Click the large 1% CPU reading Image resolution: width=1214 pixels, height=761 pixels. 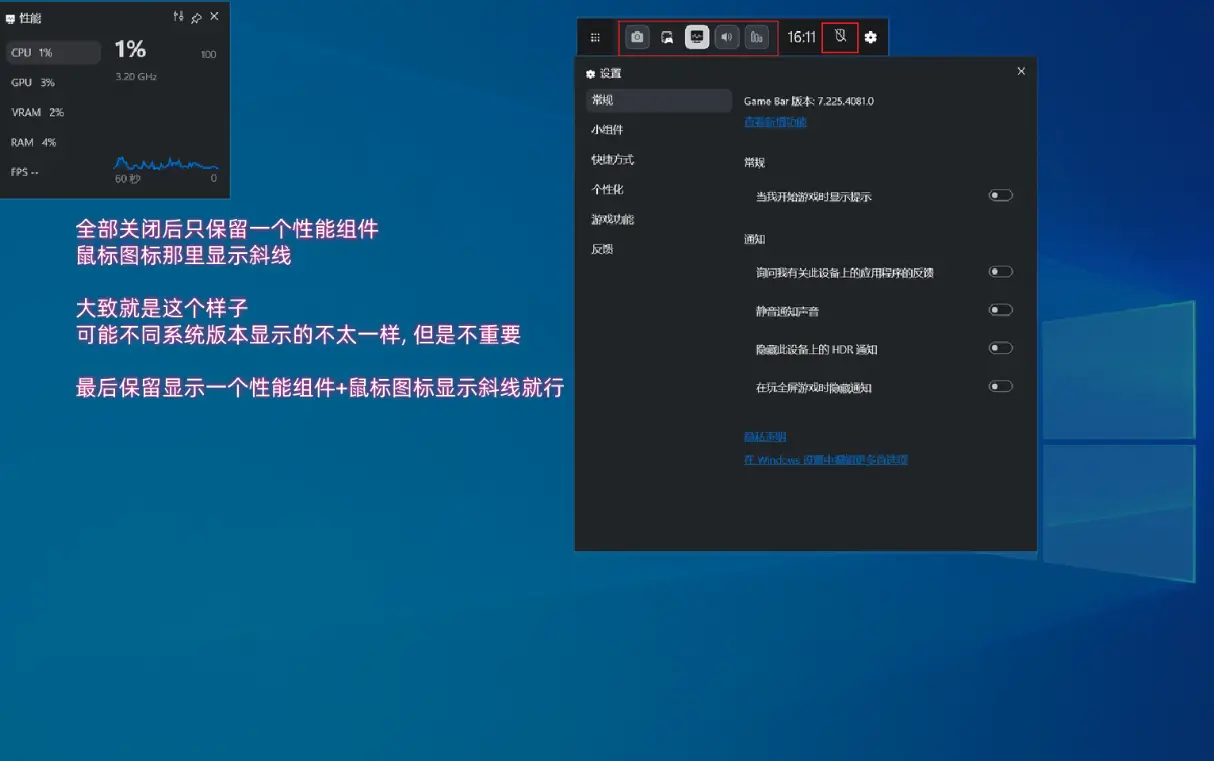tap(130, 49)
